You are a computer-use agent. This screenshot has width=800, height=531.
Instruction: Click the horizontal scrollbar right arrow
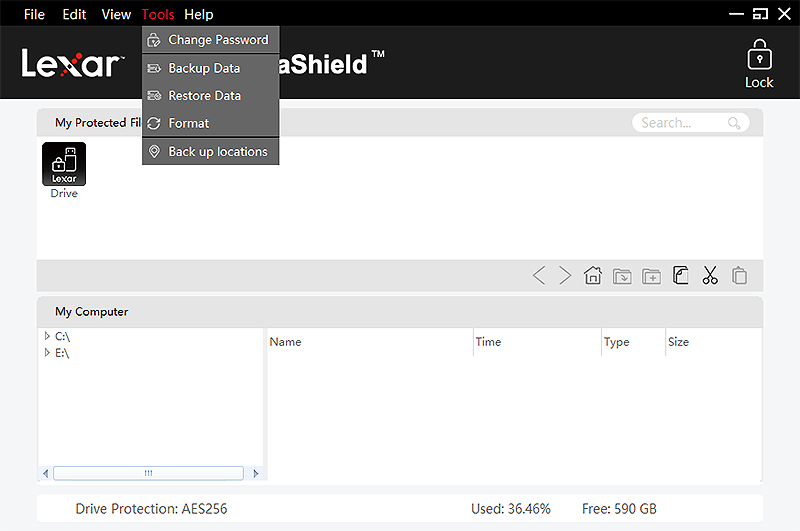point(256,473)
